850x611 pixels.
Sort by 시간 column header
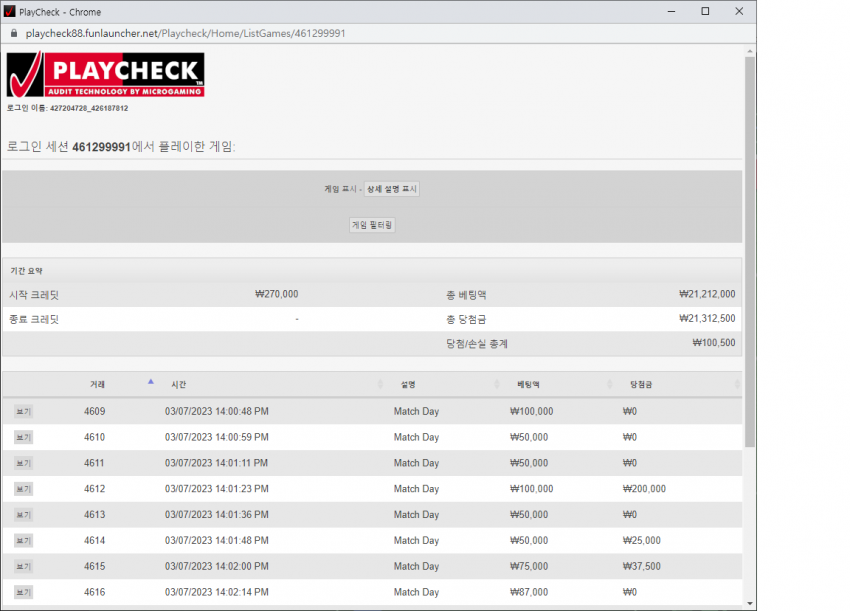pyautogui.click(x=178, y=384)
